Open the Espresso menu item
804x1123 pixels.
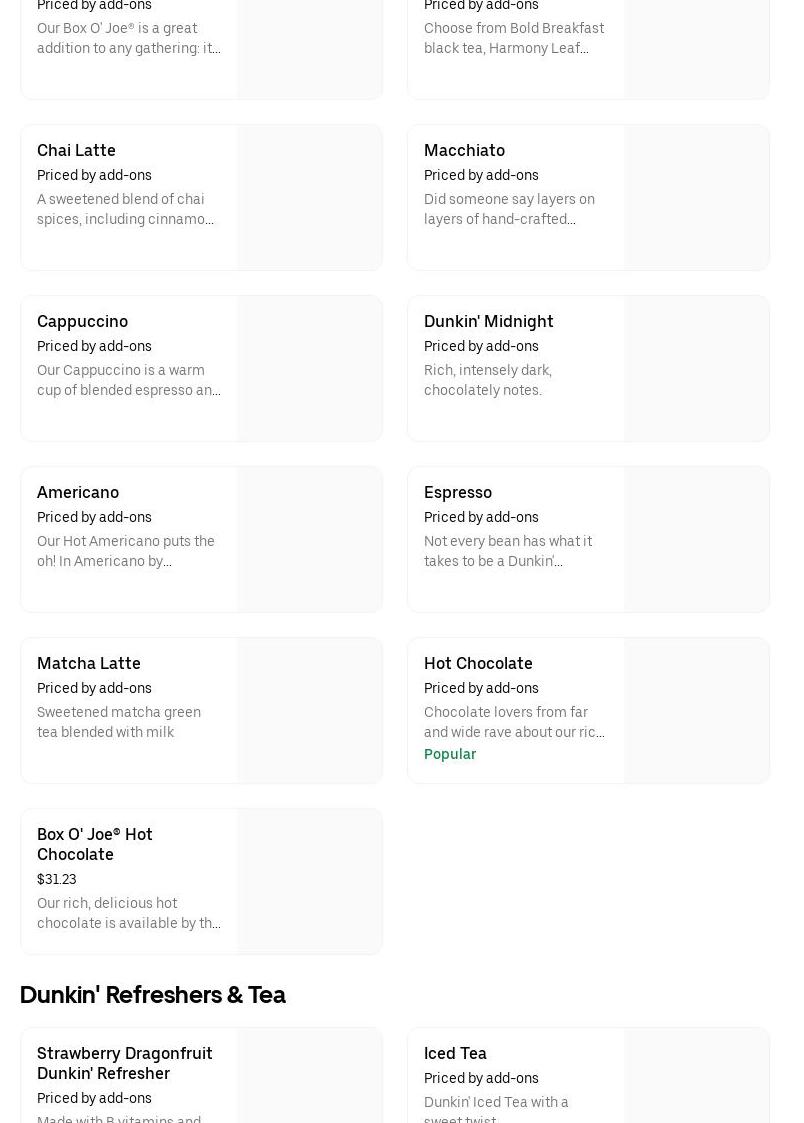(458, 492)
